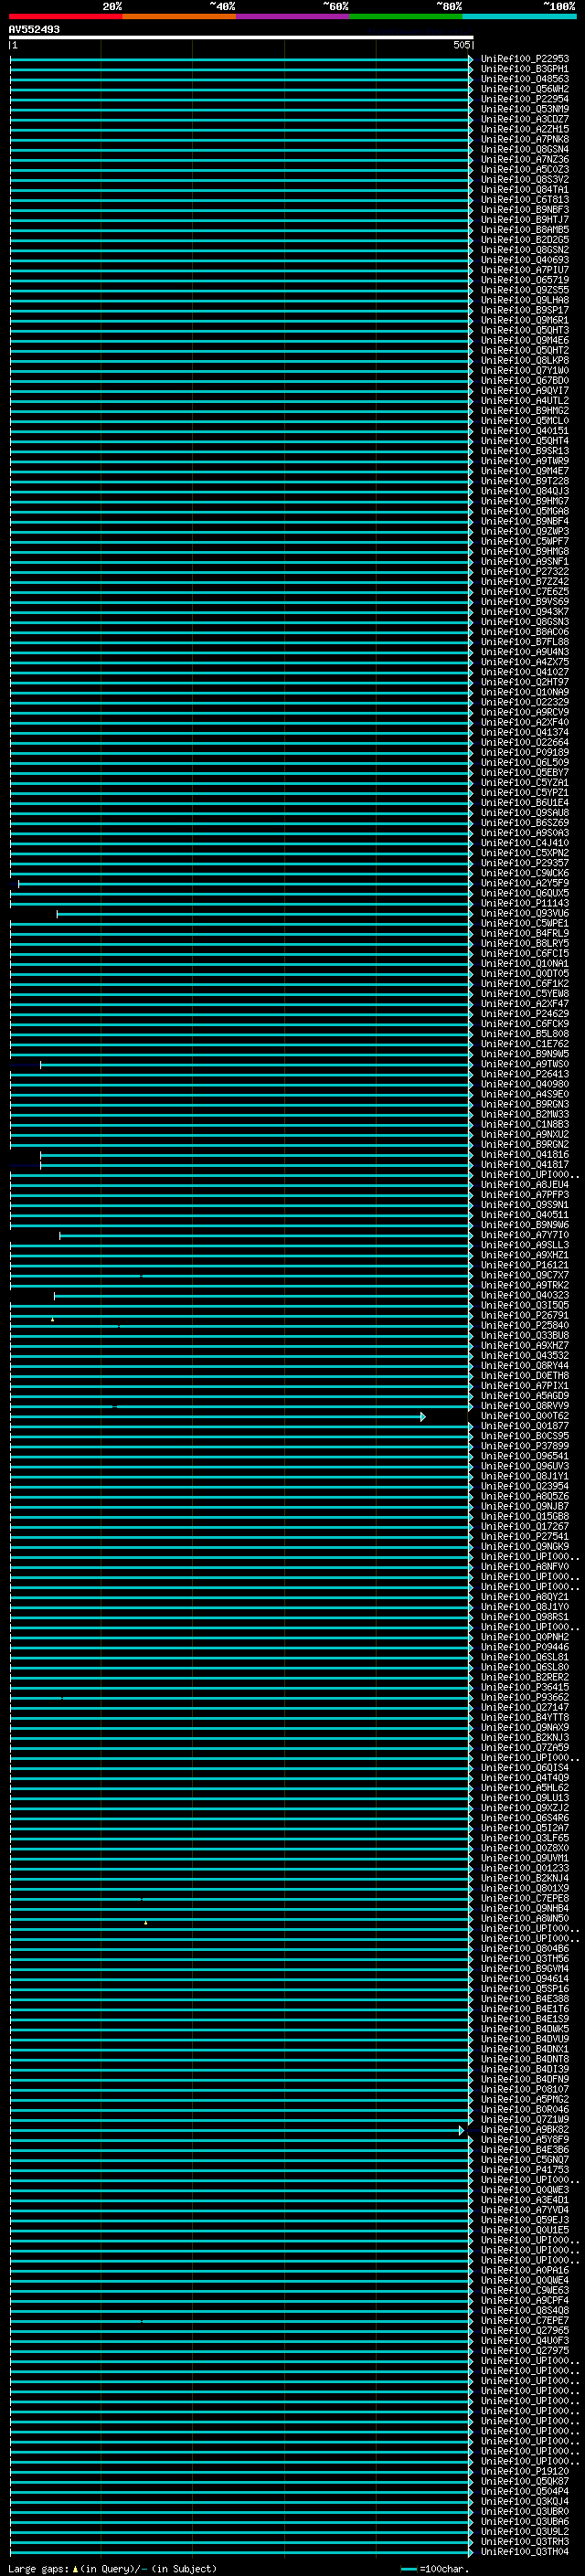Select UniRef100_A7NZ36 label

coord(524,159)
